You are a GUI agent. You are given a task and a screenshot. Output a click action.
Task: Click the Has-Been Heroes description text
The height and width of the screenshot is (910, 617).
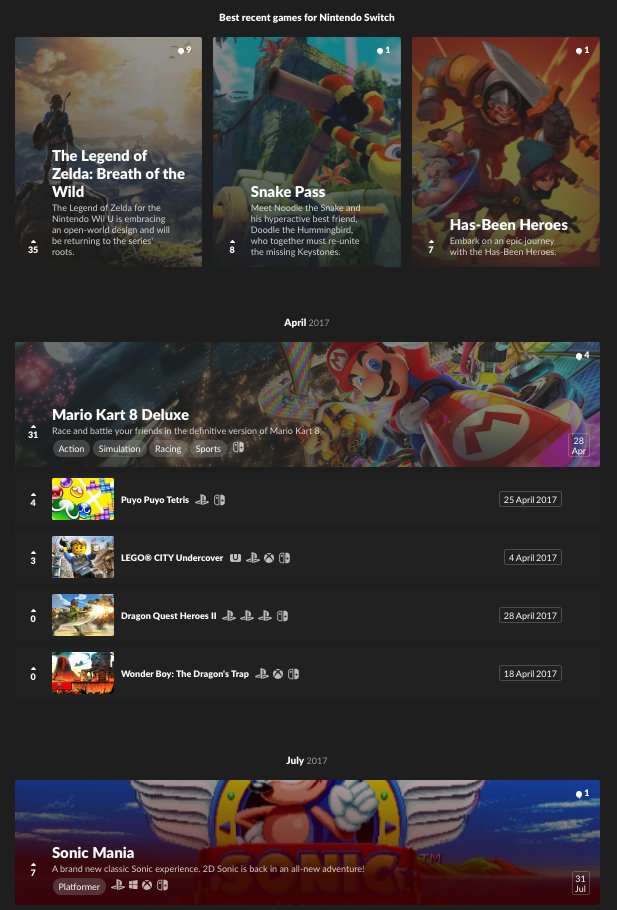(503, 246)
